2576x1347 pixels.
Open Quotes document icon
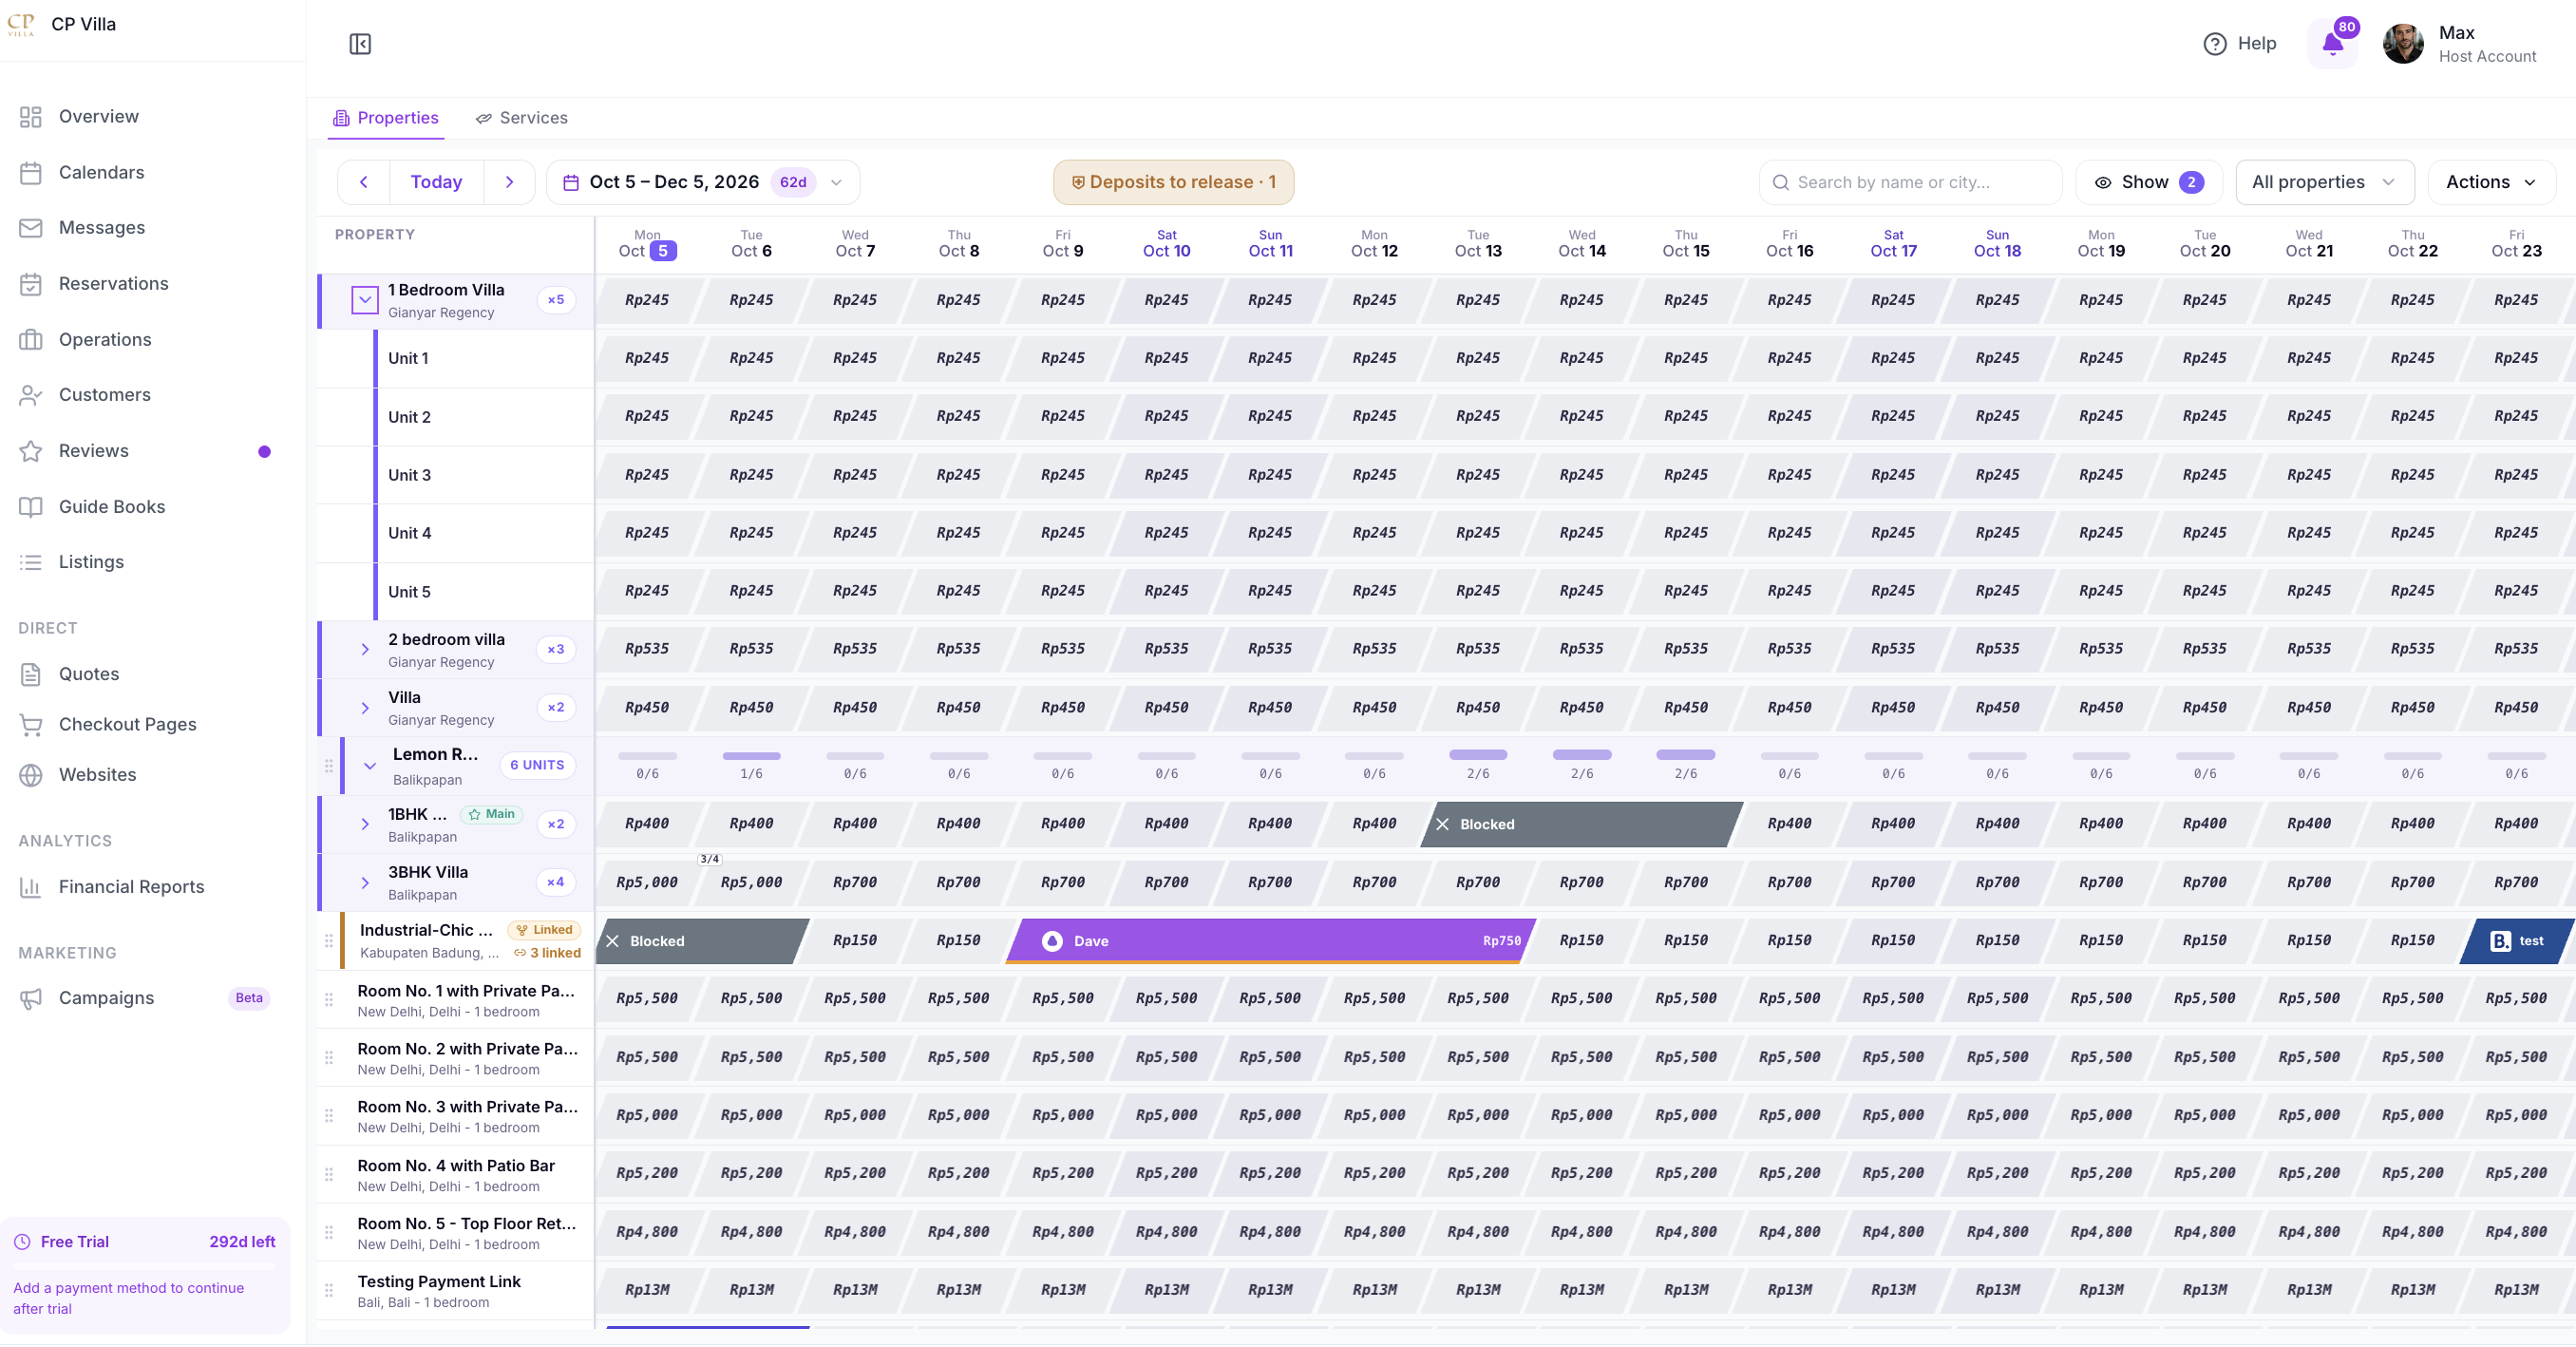click(x=31, y=674)
